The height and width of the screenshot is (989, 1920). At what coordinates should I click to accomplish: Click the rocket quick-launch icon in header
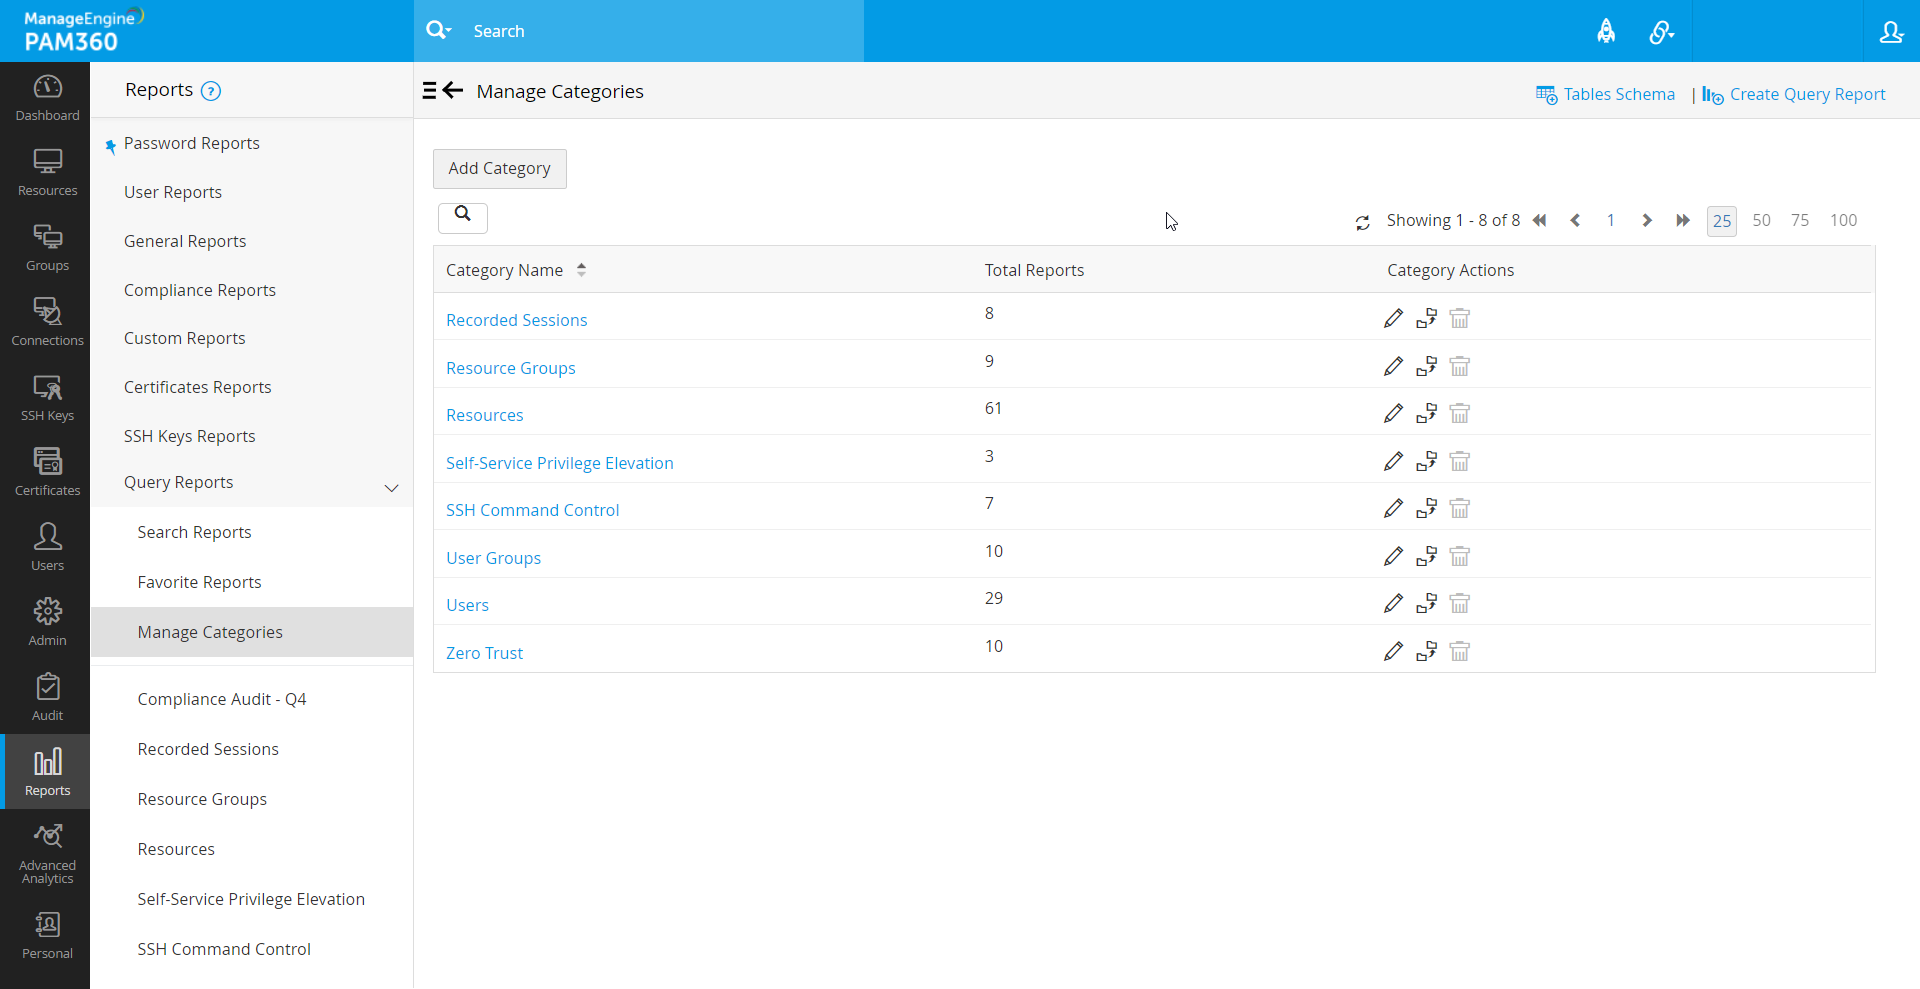coord(1607,31)
